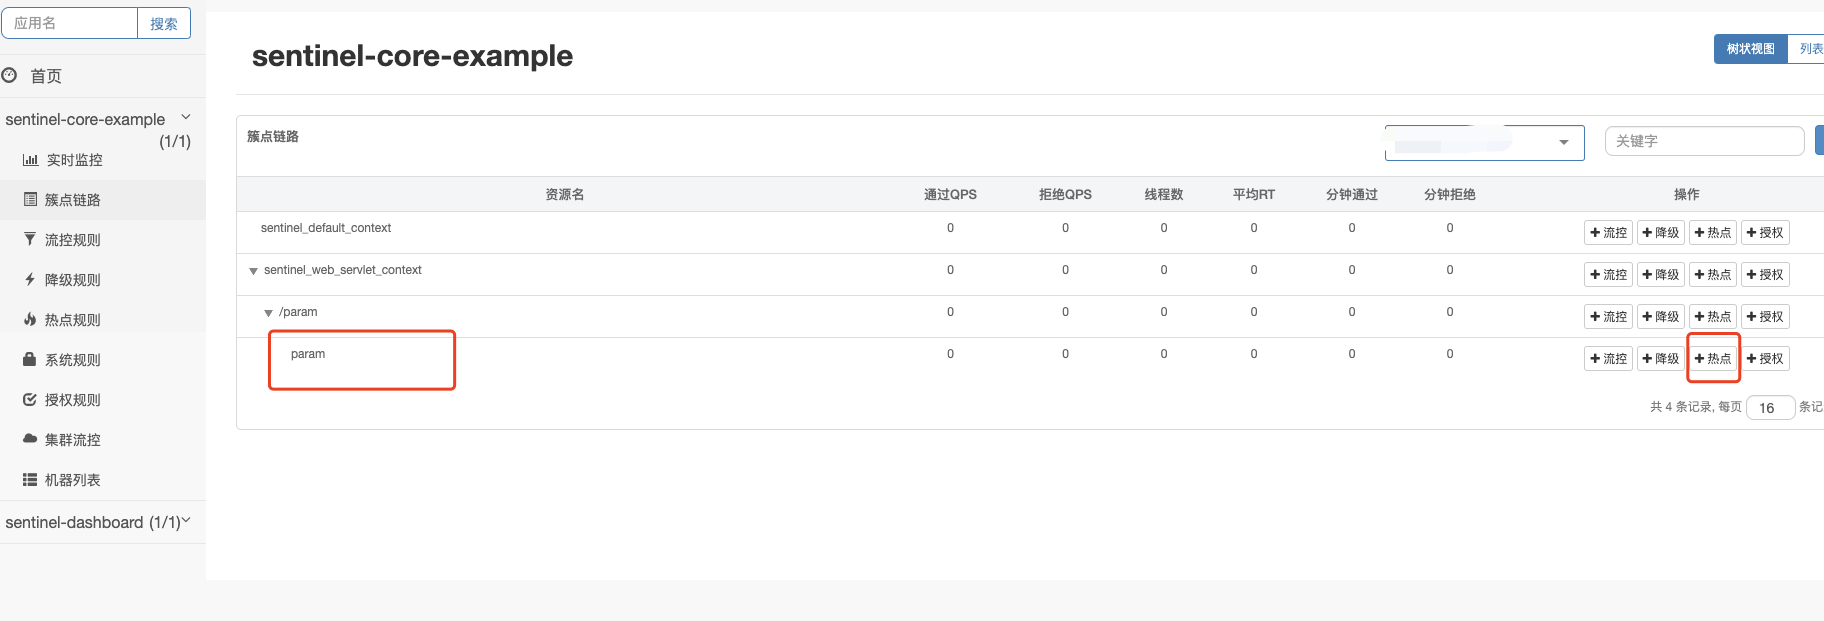Click the list icon next to 簇点链路

[x=30, y=200]
